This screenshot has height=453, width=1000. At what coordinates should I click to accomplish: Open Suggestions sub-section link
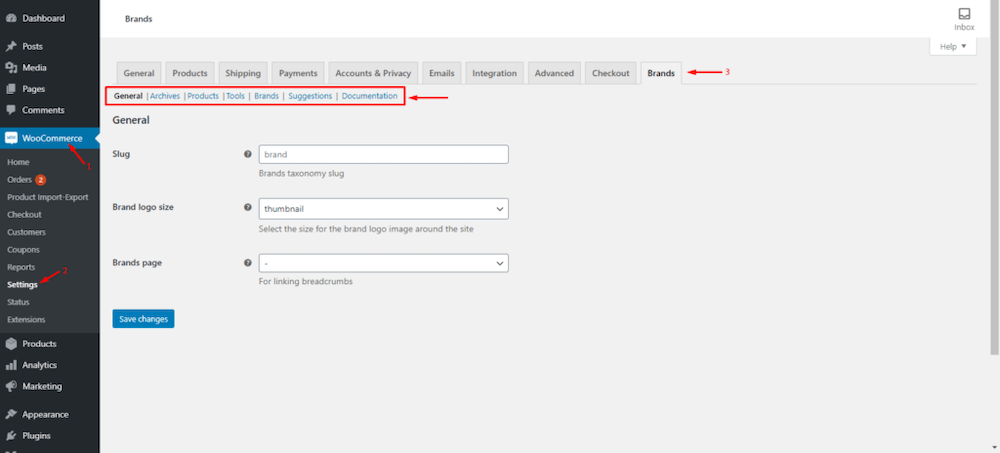[x=310, y=96]
